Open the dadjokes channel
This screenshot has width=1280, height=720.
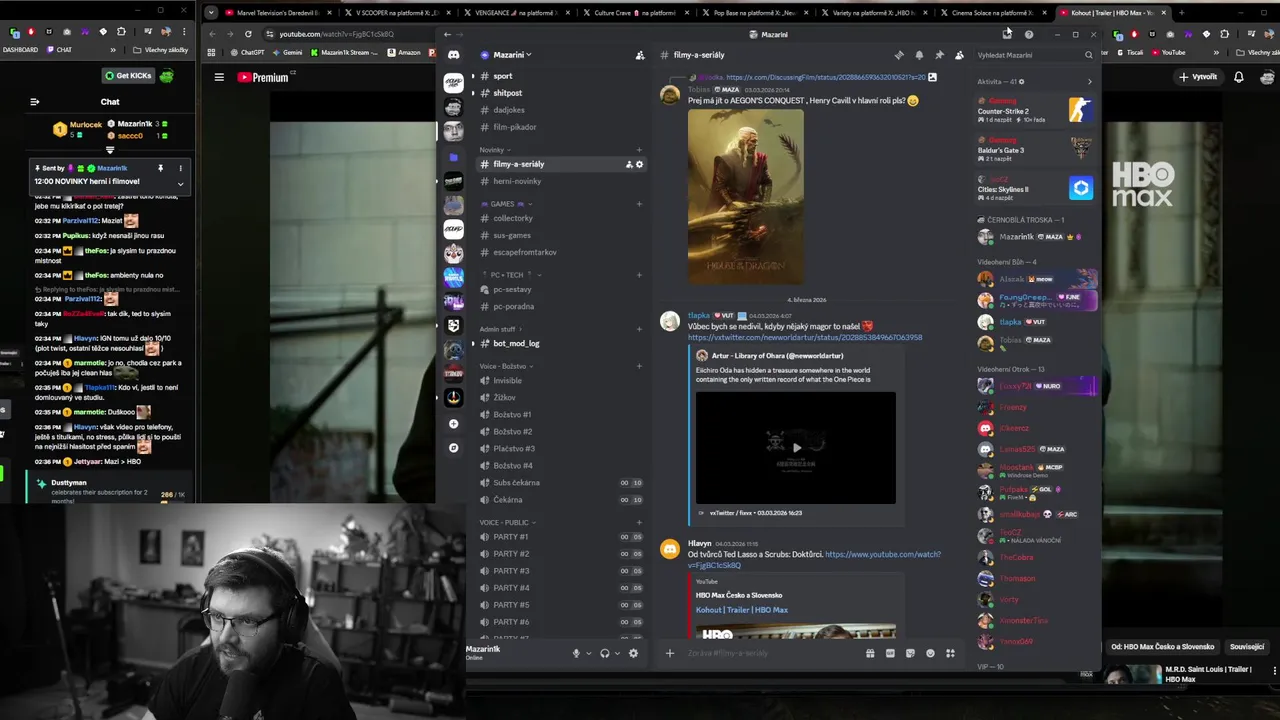pos(561,110)
